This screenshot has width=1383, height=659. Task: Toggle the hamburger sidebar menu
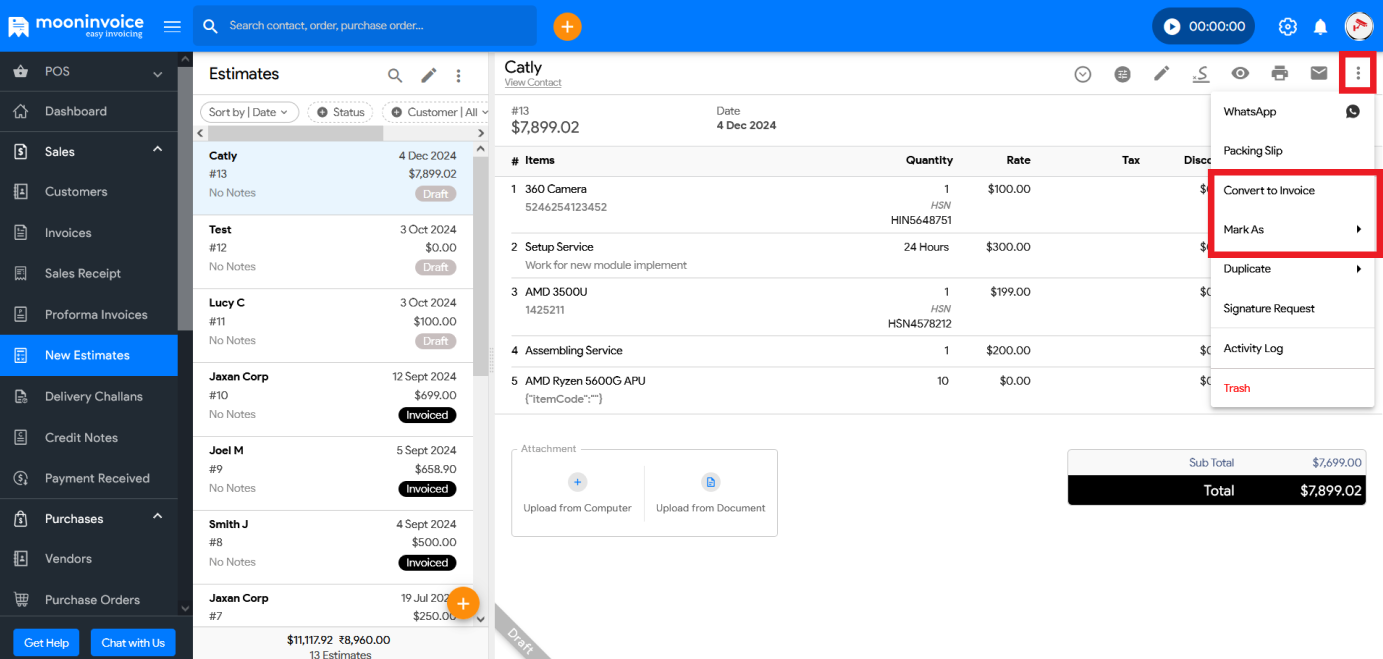[172, 26]
